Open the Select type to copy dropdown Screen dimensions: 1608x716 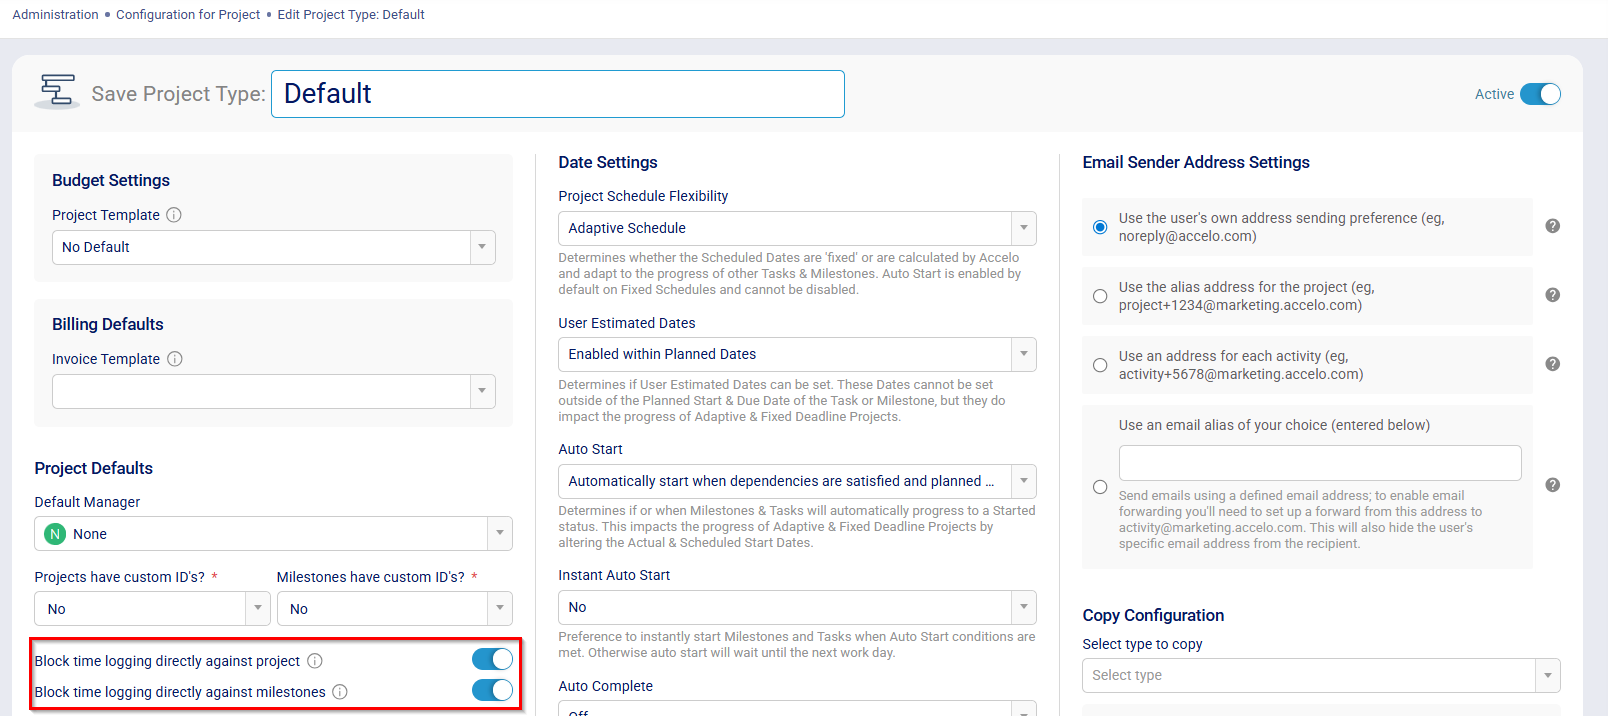coord(1320,675)
